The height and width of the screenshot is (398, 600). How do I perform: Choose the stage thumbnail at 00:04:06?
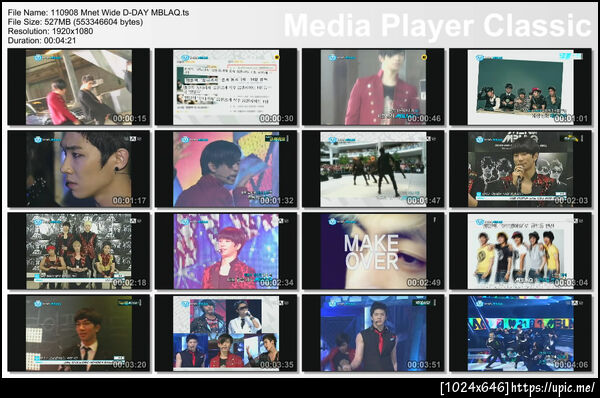520,333
